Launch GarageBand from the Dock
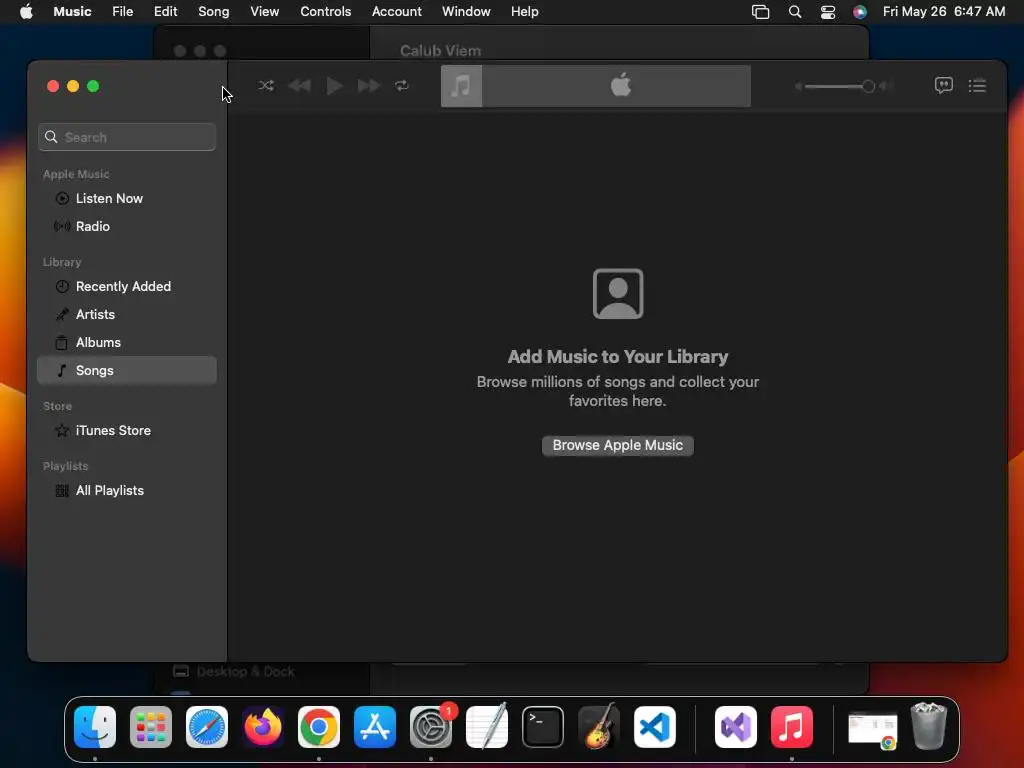This screenshot has width=1024, height=768. [599, 727]
